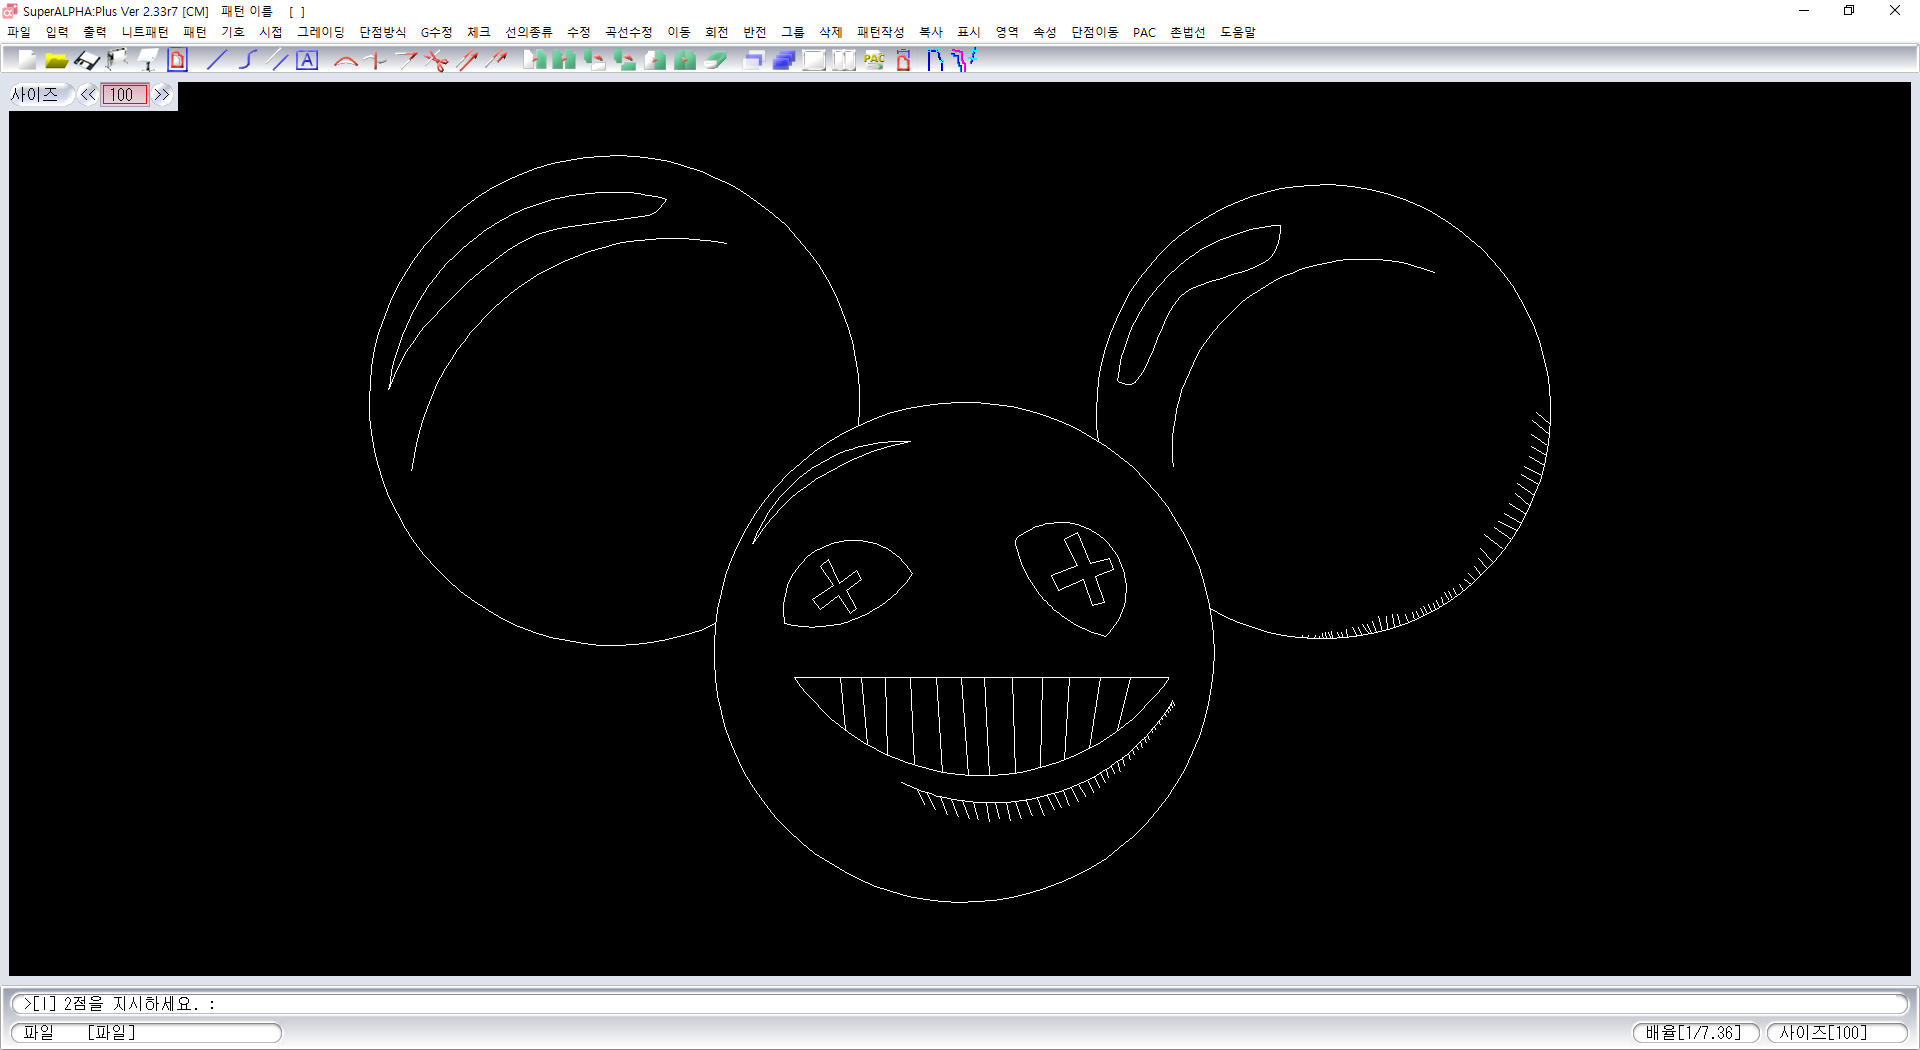Select the red scissors cut tool
Image resolution: width=1920 pixels, height=1050 pixels.
[x=436, y=61]
